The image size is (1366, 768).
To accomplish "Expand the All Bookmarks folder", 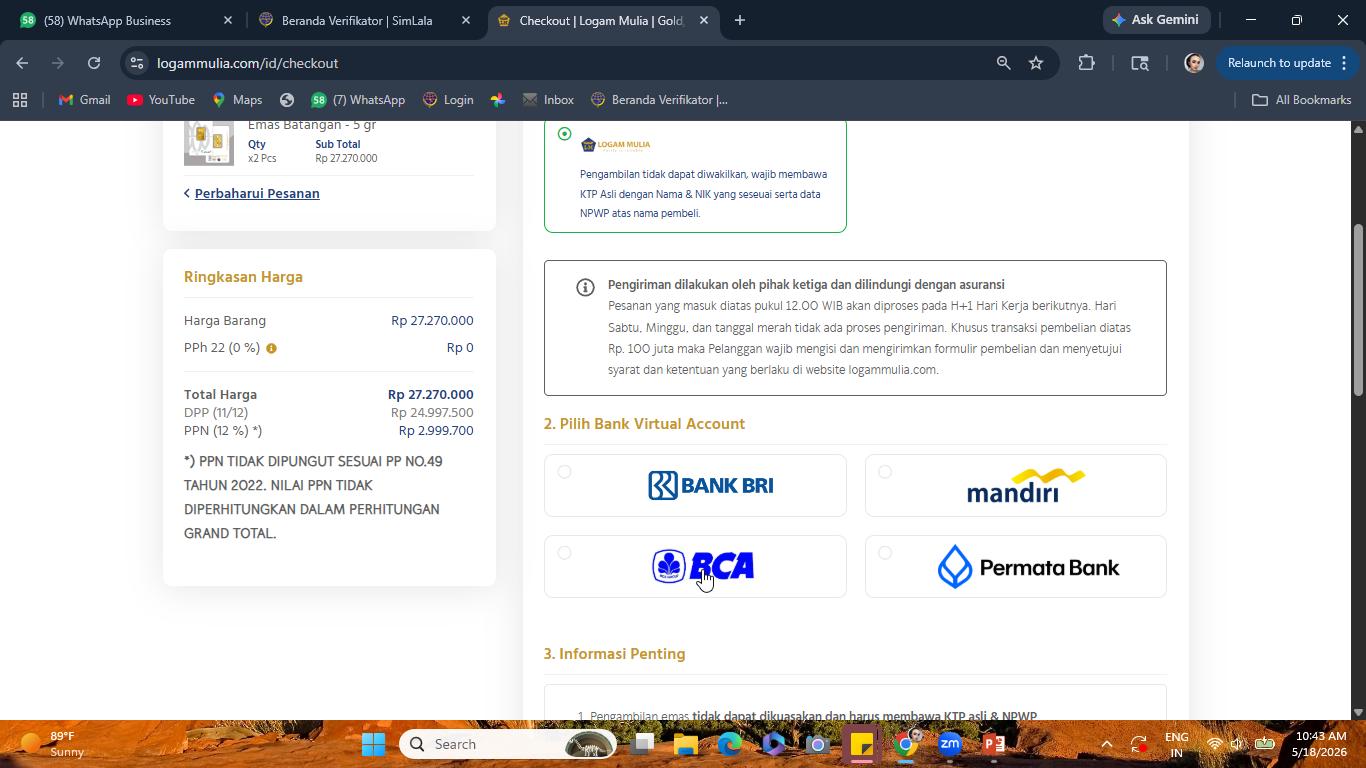I will click(1301, 100).
